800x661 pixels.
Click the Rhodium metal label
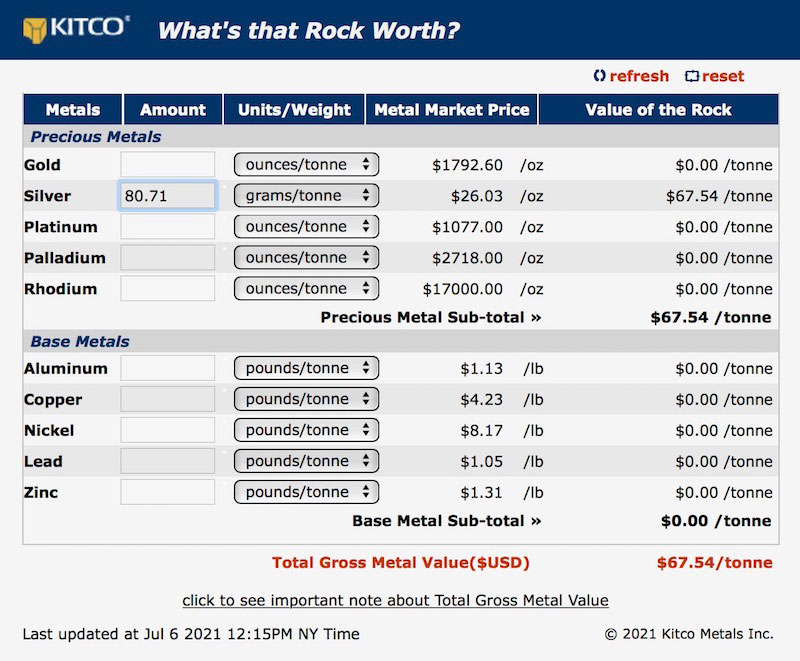click(61, 289)
